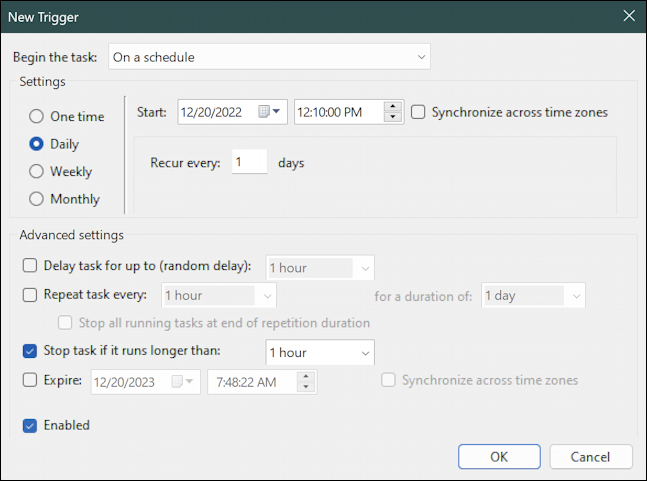This screenshot has height=481, width=647.
Task: Click the OK button
Action: pos(499,457)
